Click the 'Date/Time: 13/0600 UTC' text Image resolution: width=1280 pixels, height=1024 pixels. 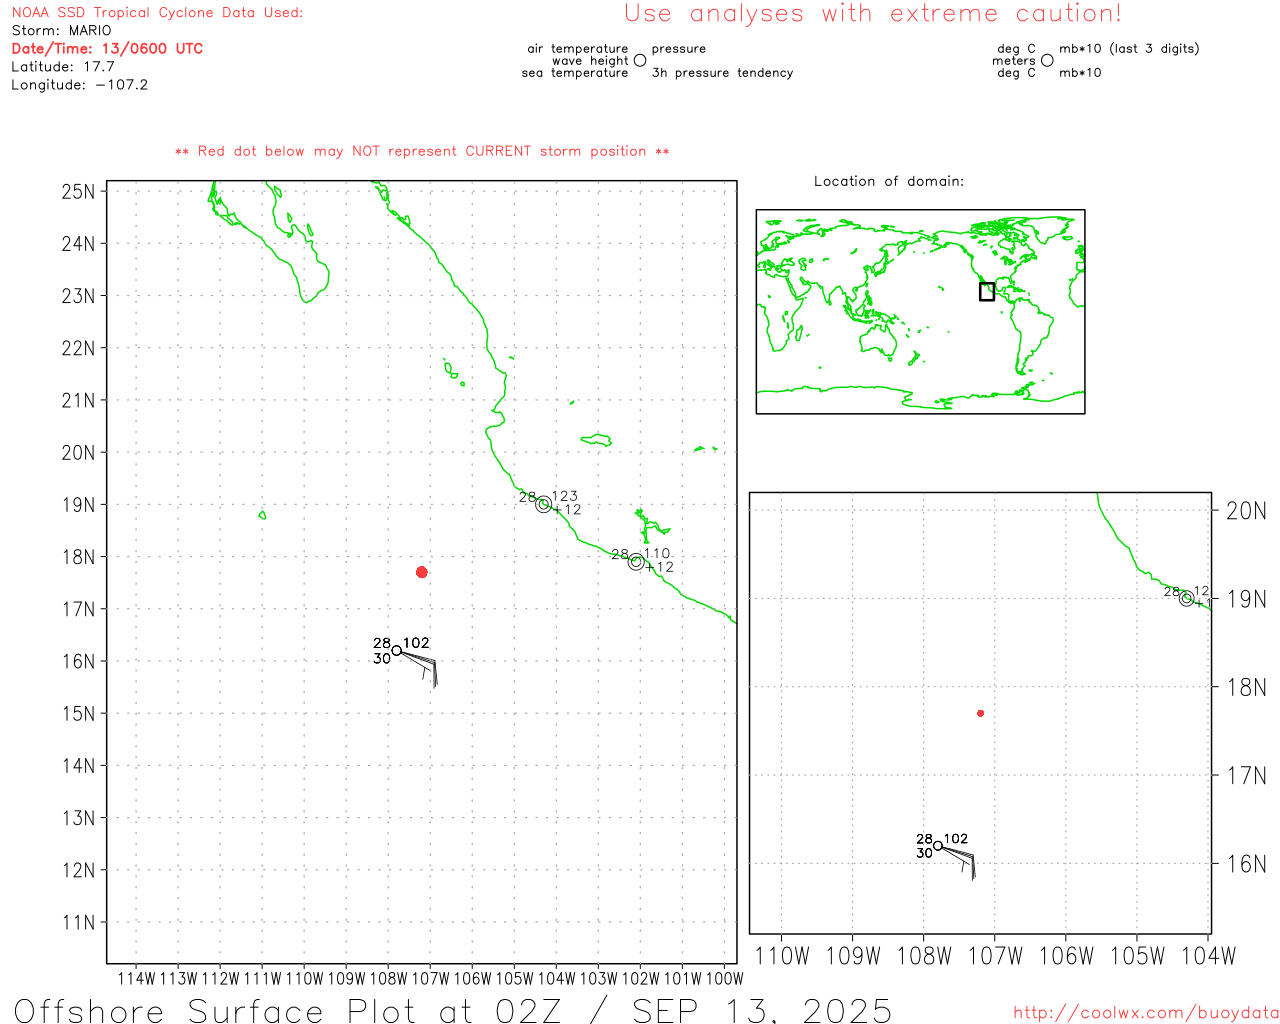click(107, 48)
